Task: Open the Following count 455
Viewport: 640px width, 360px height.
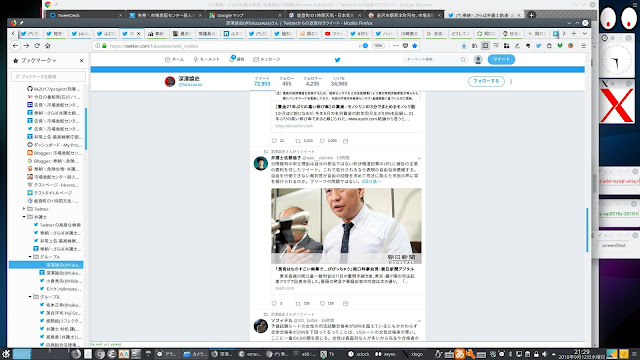Action: (x=287, y=81)
